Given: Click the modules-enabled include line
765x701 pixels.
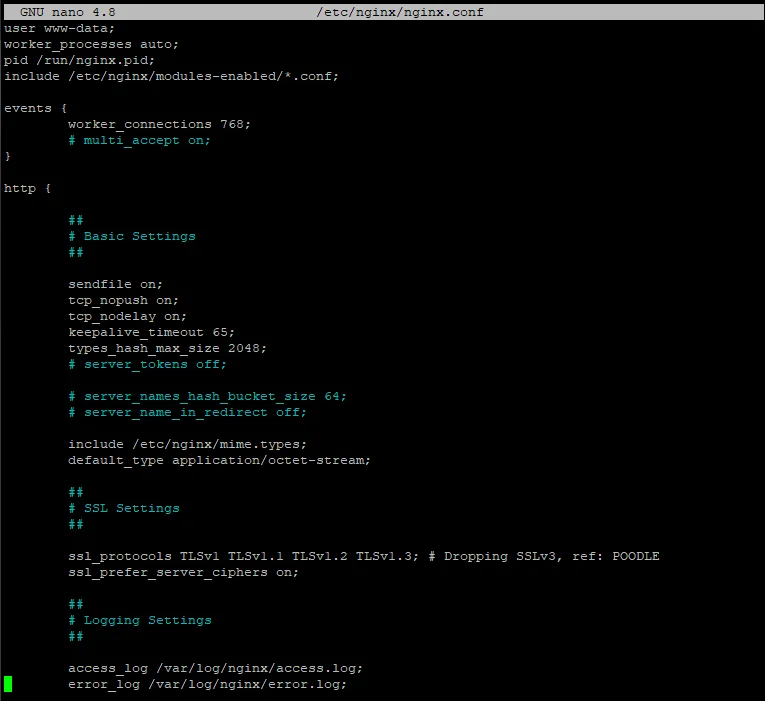Looking at the screenshot, I should 171,76.
